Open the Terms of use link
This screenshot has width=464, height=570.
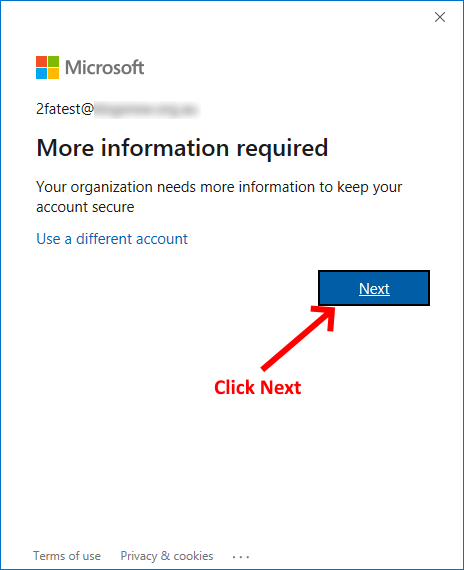pyautogui.click(x=67, y=556)
